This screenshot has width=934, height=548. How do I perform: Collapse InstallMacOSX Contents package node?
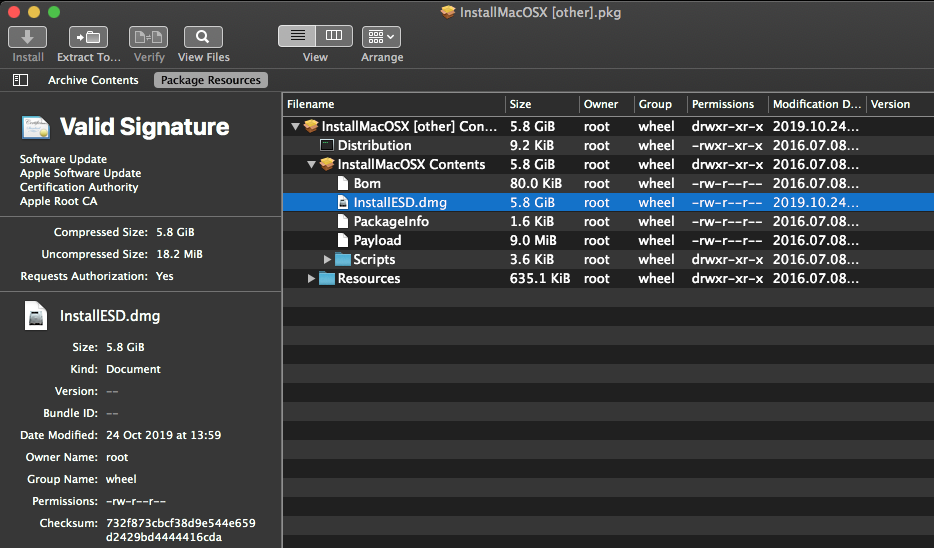click(x=311, y=164)
